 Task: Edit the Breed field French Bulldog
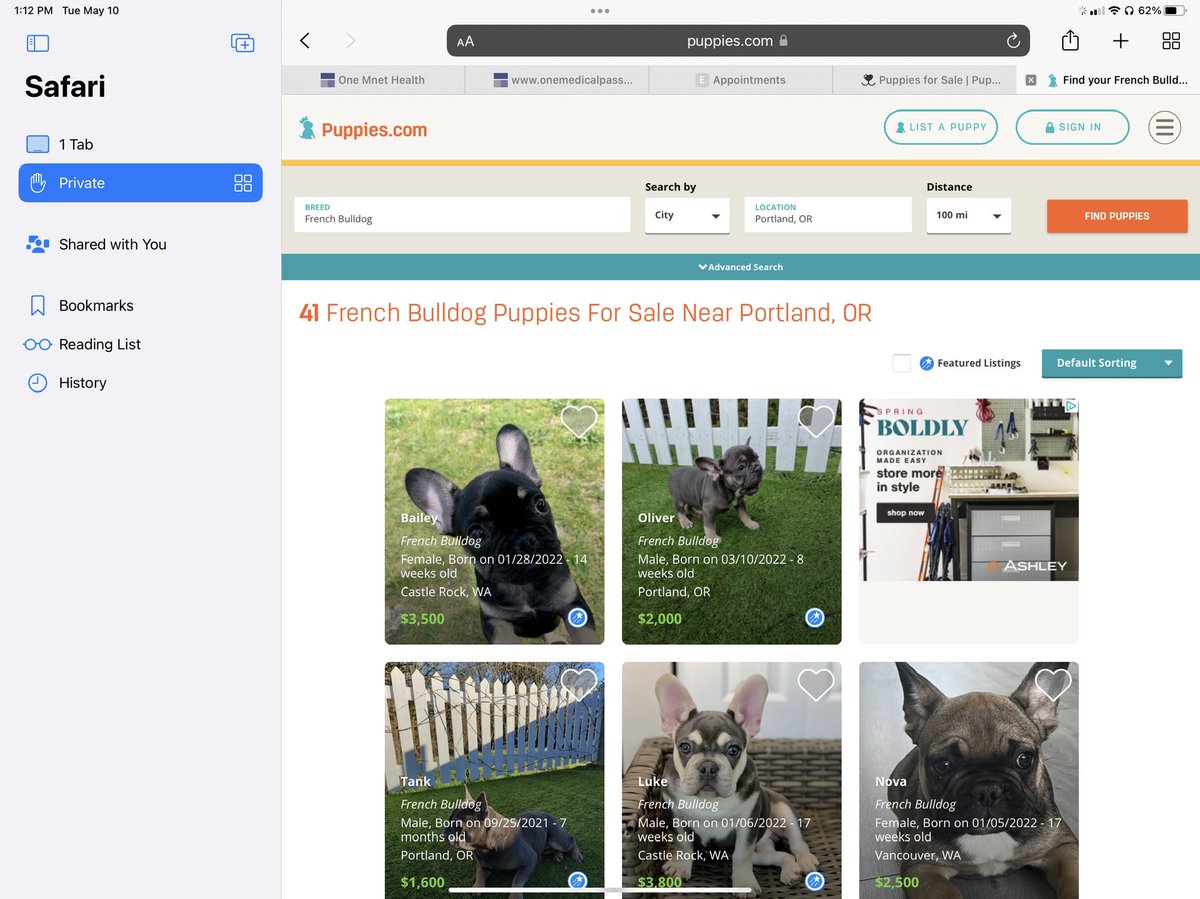pyautogui.click(x=462, y=215)
